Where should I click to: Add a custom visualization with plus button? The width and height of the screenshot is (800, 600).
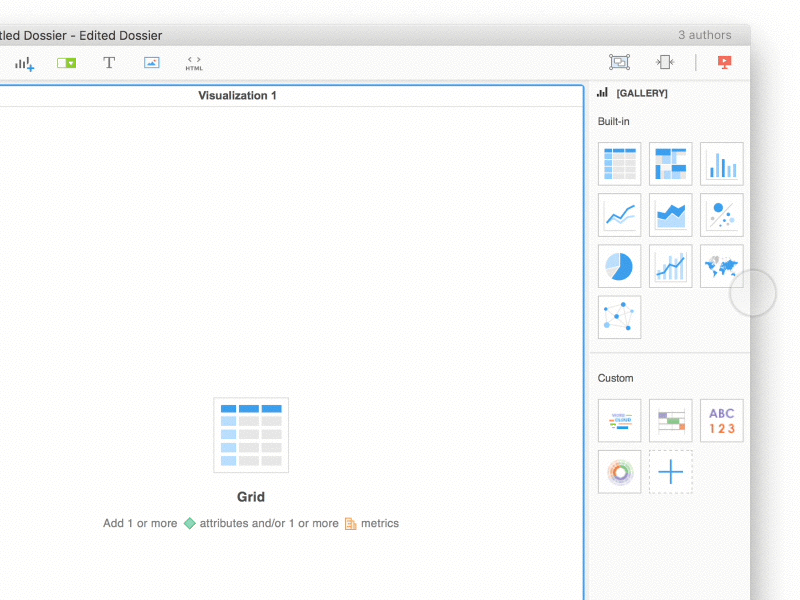point(670,471)
